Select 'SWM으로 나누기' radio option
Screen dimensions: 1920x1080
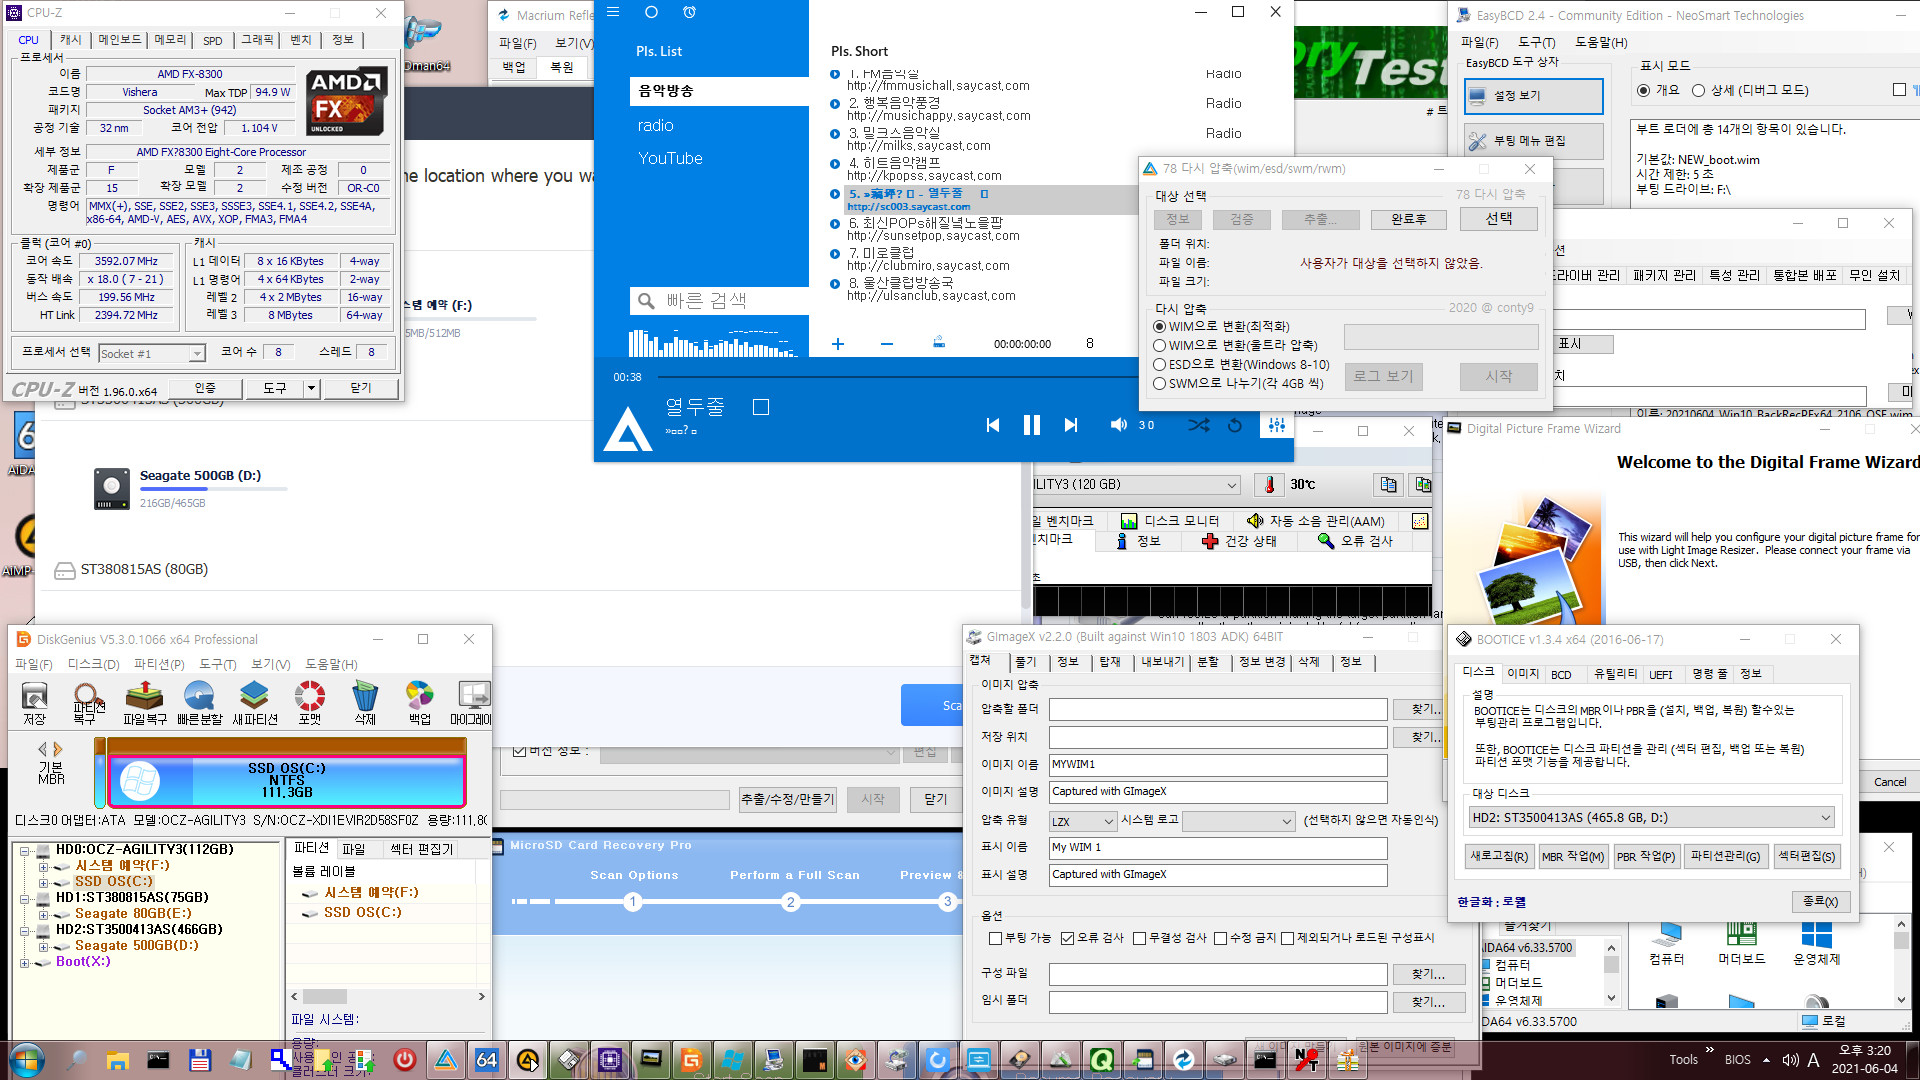(1239, 383)
